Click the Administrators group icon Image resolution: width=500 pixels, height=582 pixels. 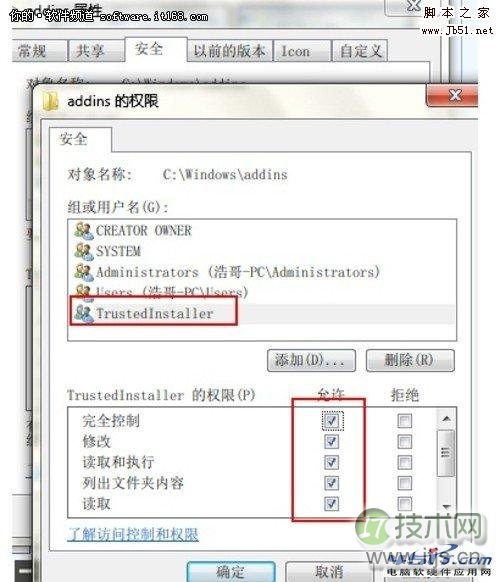(84, 271)
